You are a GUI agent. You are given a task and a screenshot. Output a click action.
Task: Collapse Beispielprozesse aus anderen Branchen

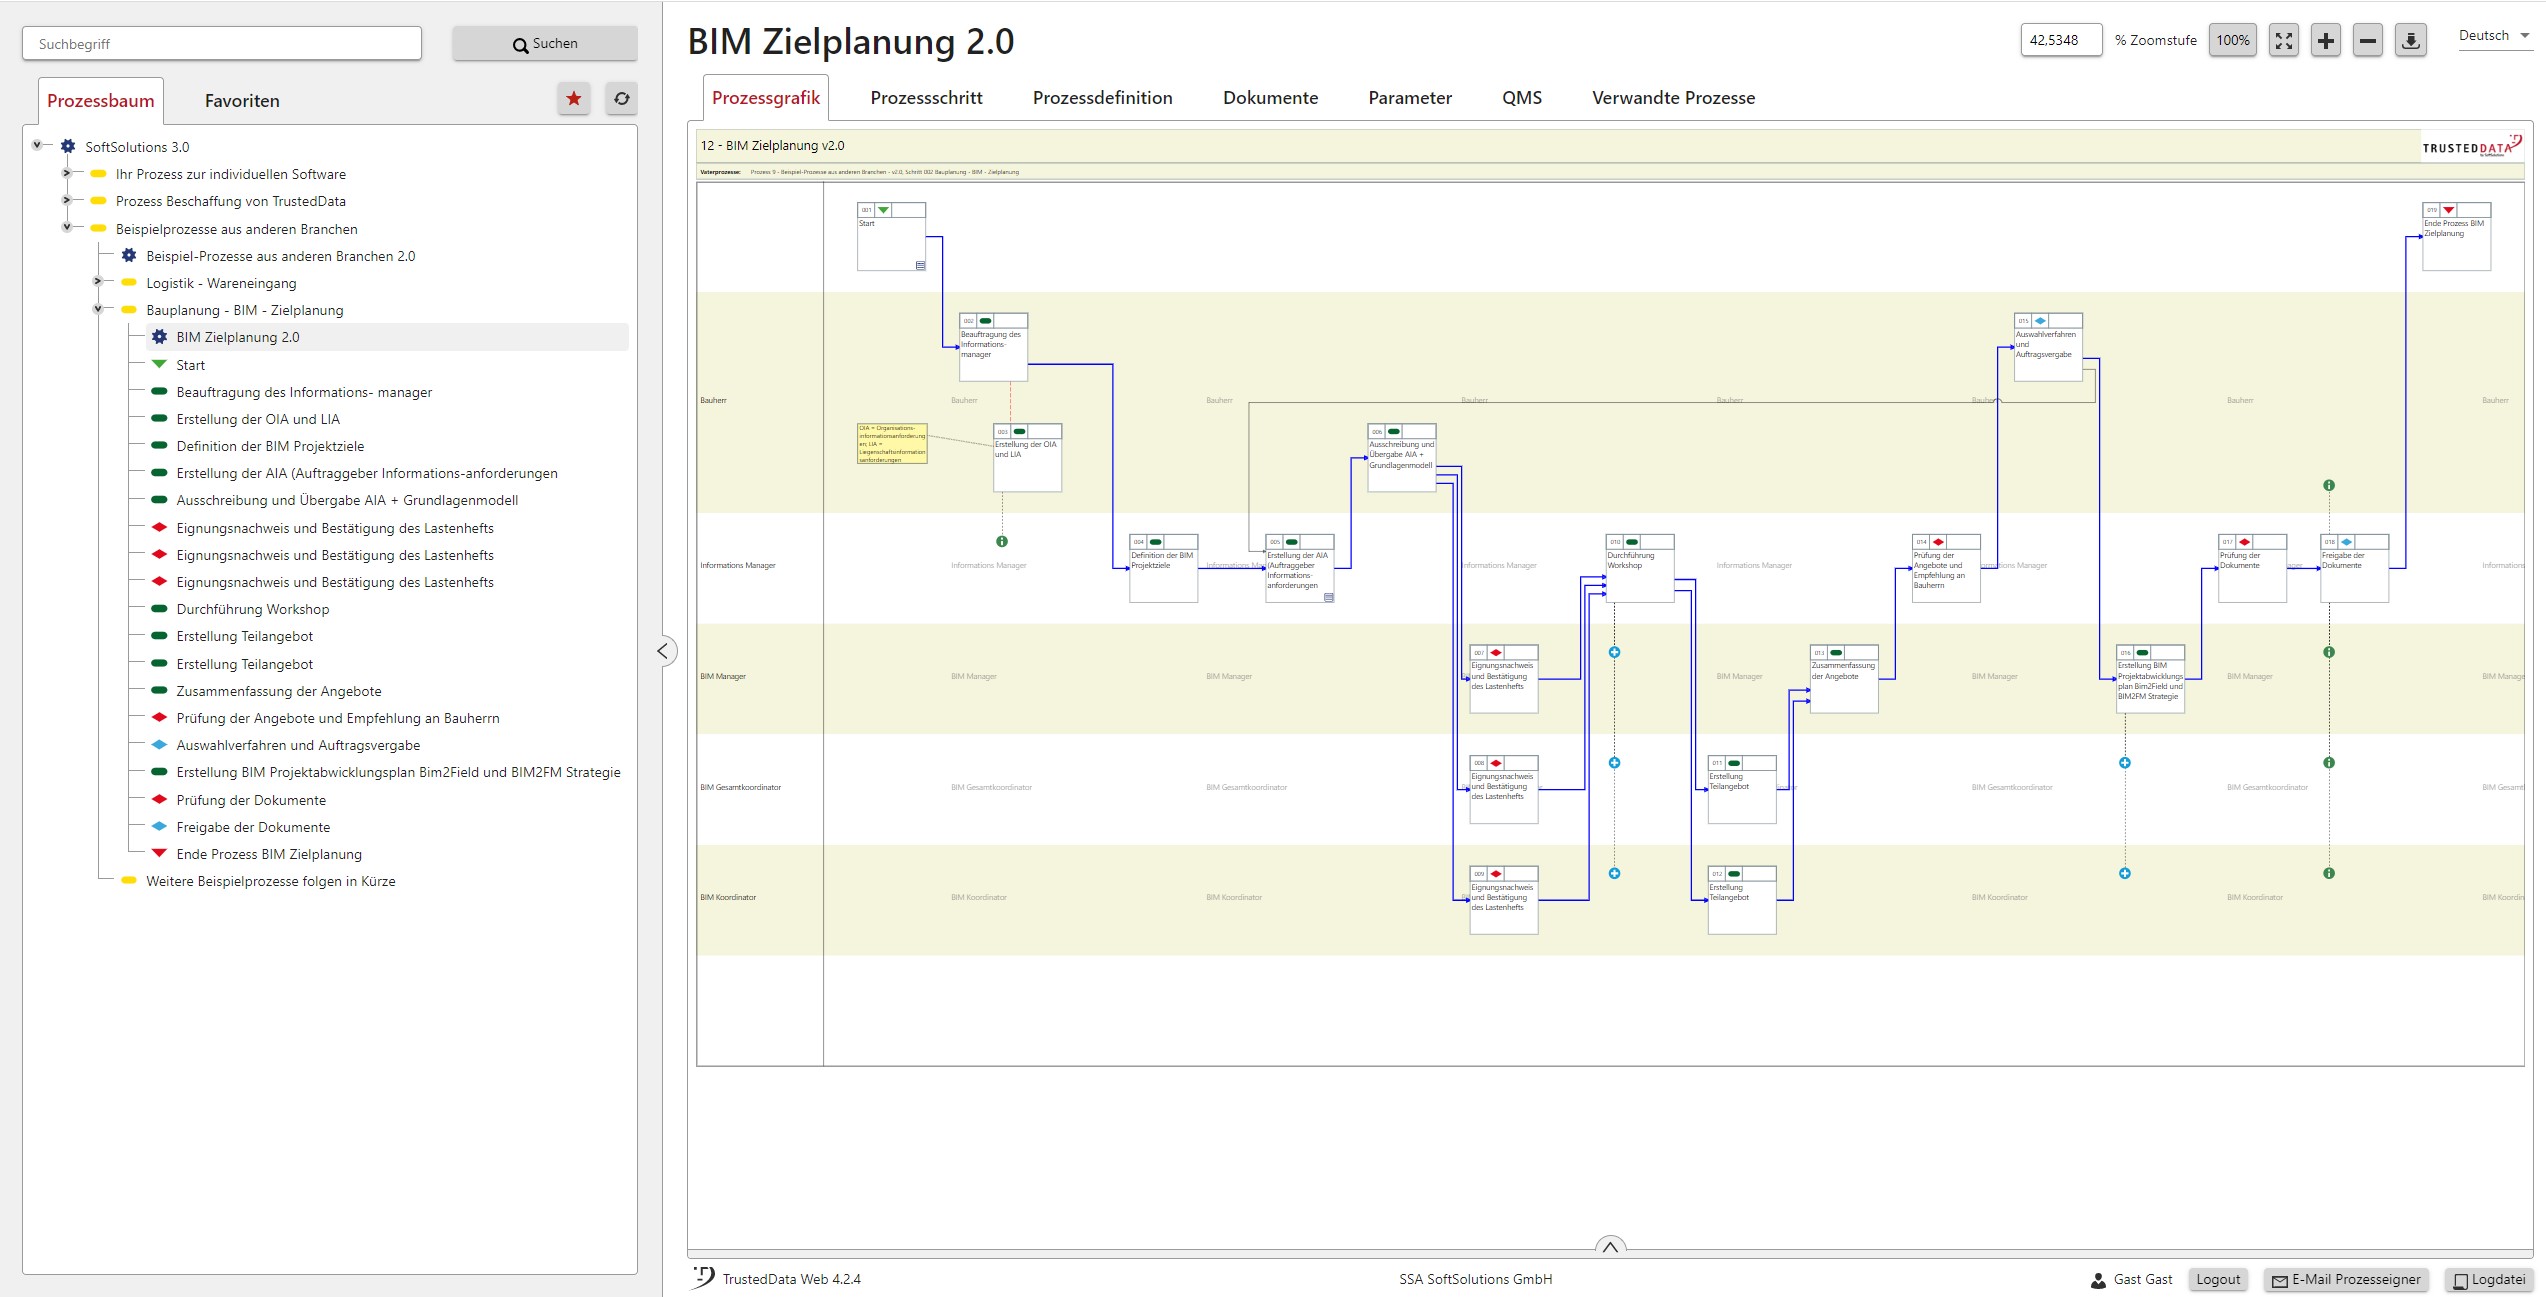click(x=67, y=227)
